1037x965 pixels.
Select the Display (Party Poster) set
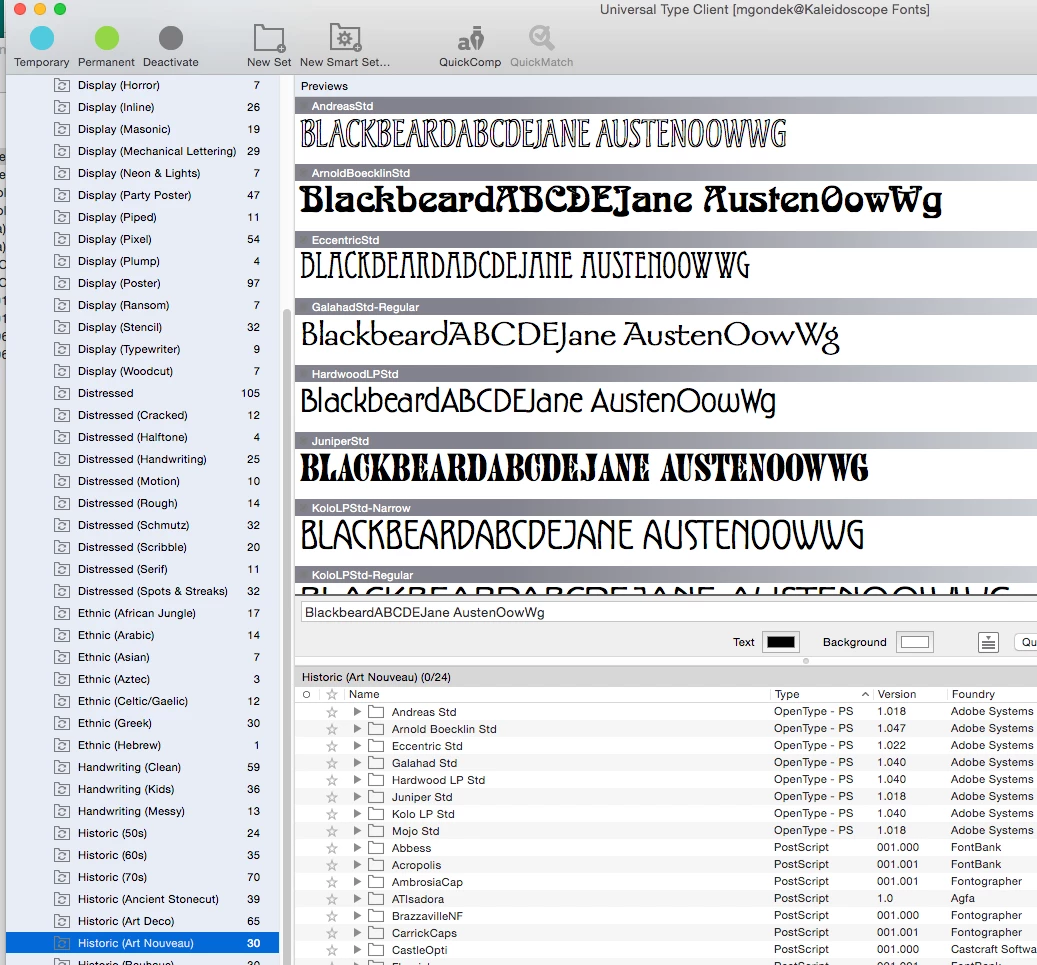coord(142,195)
